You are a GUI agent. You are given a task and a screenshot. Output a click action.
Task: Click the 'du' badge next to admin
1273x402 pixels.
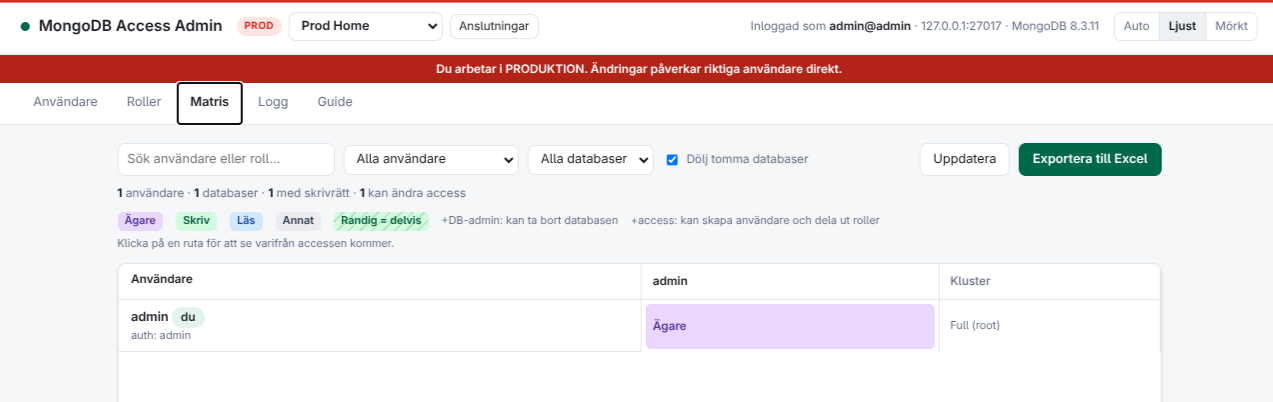coord(188,317)
